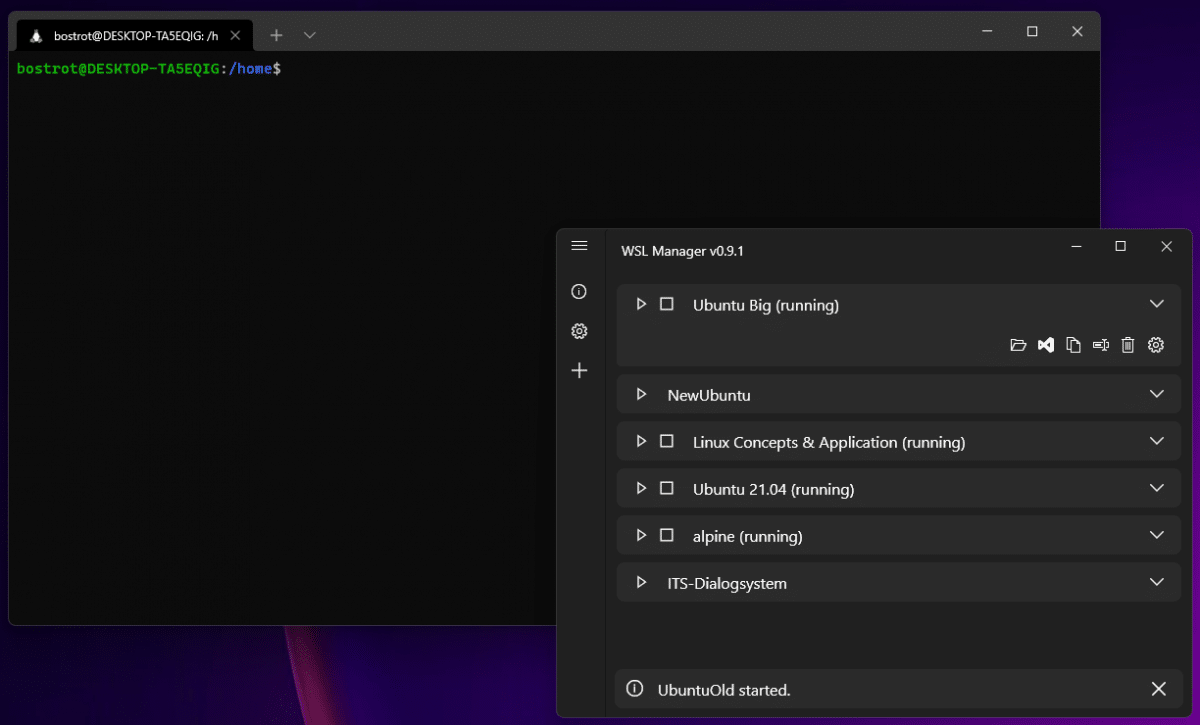Open Ubuntu Big in VS Code
This screenshot has width=1200, height=725.
pos(1045,345)
